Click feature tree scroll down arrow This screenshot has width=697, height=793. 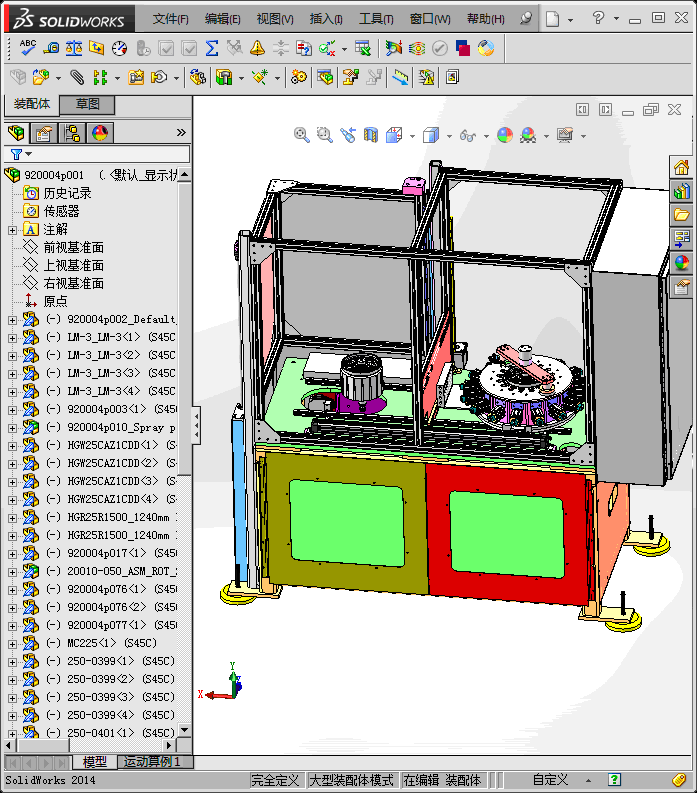coord(185,730)
